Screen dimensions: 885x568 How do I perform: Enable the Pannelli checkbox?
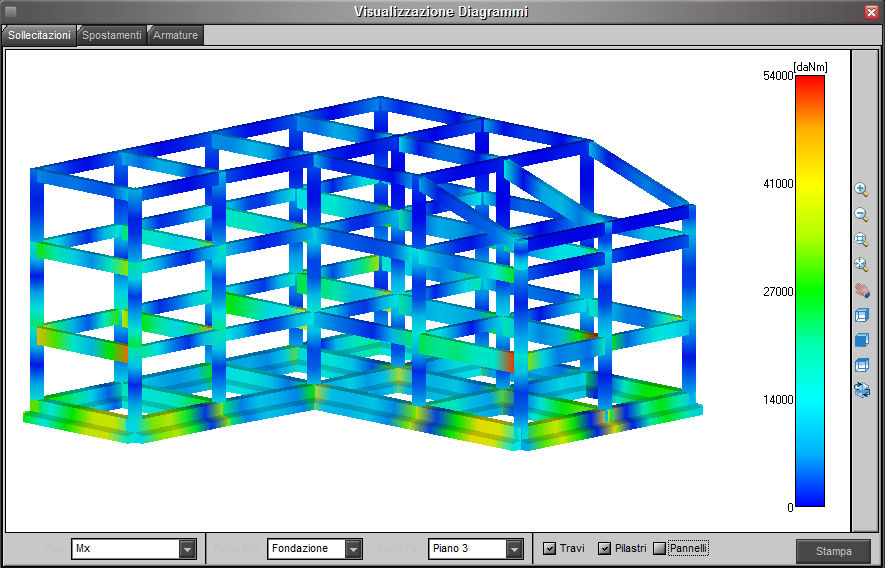pyautogui.click(x=659, y=549)
